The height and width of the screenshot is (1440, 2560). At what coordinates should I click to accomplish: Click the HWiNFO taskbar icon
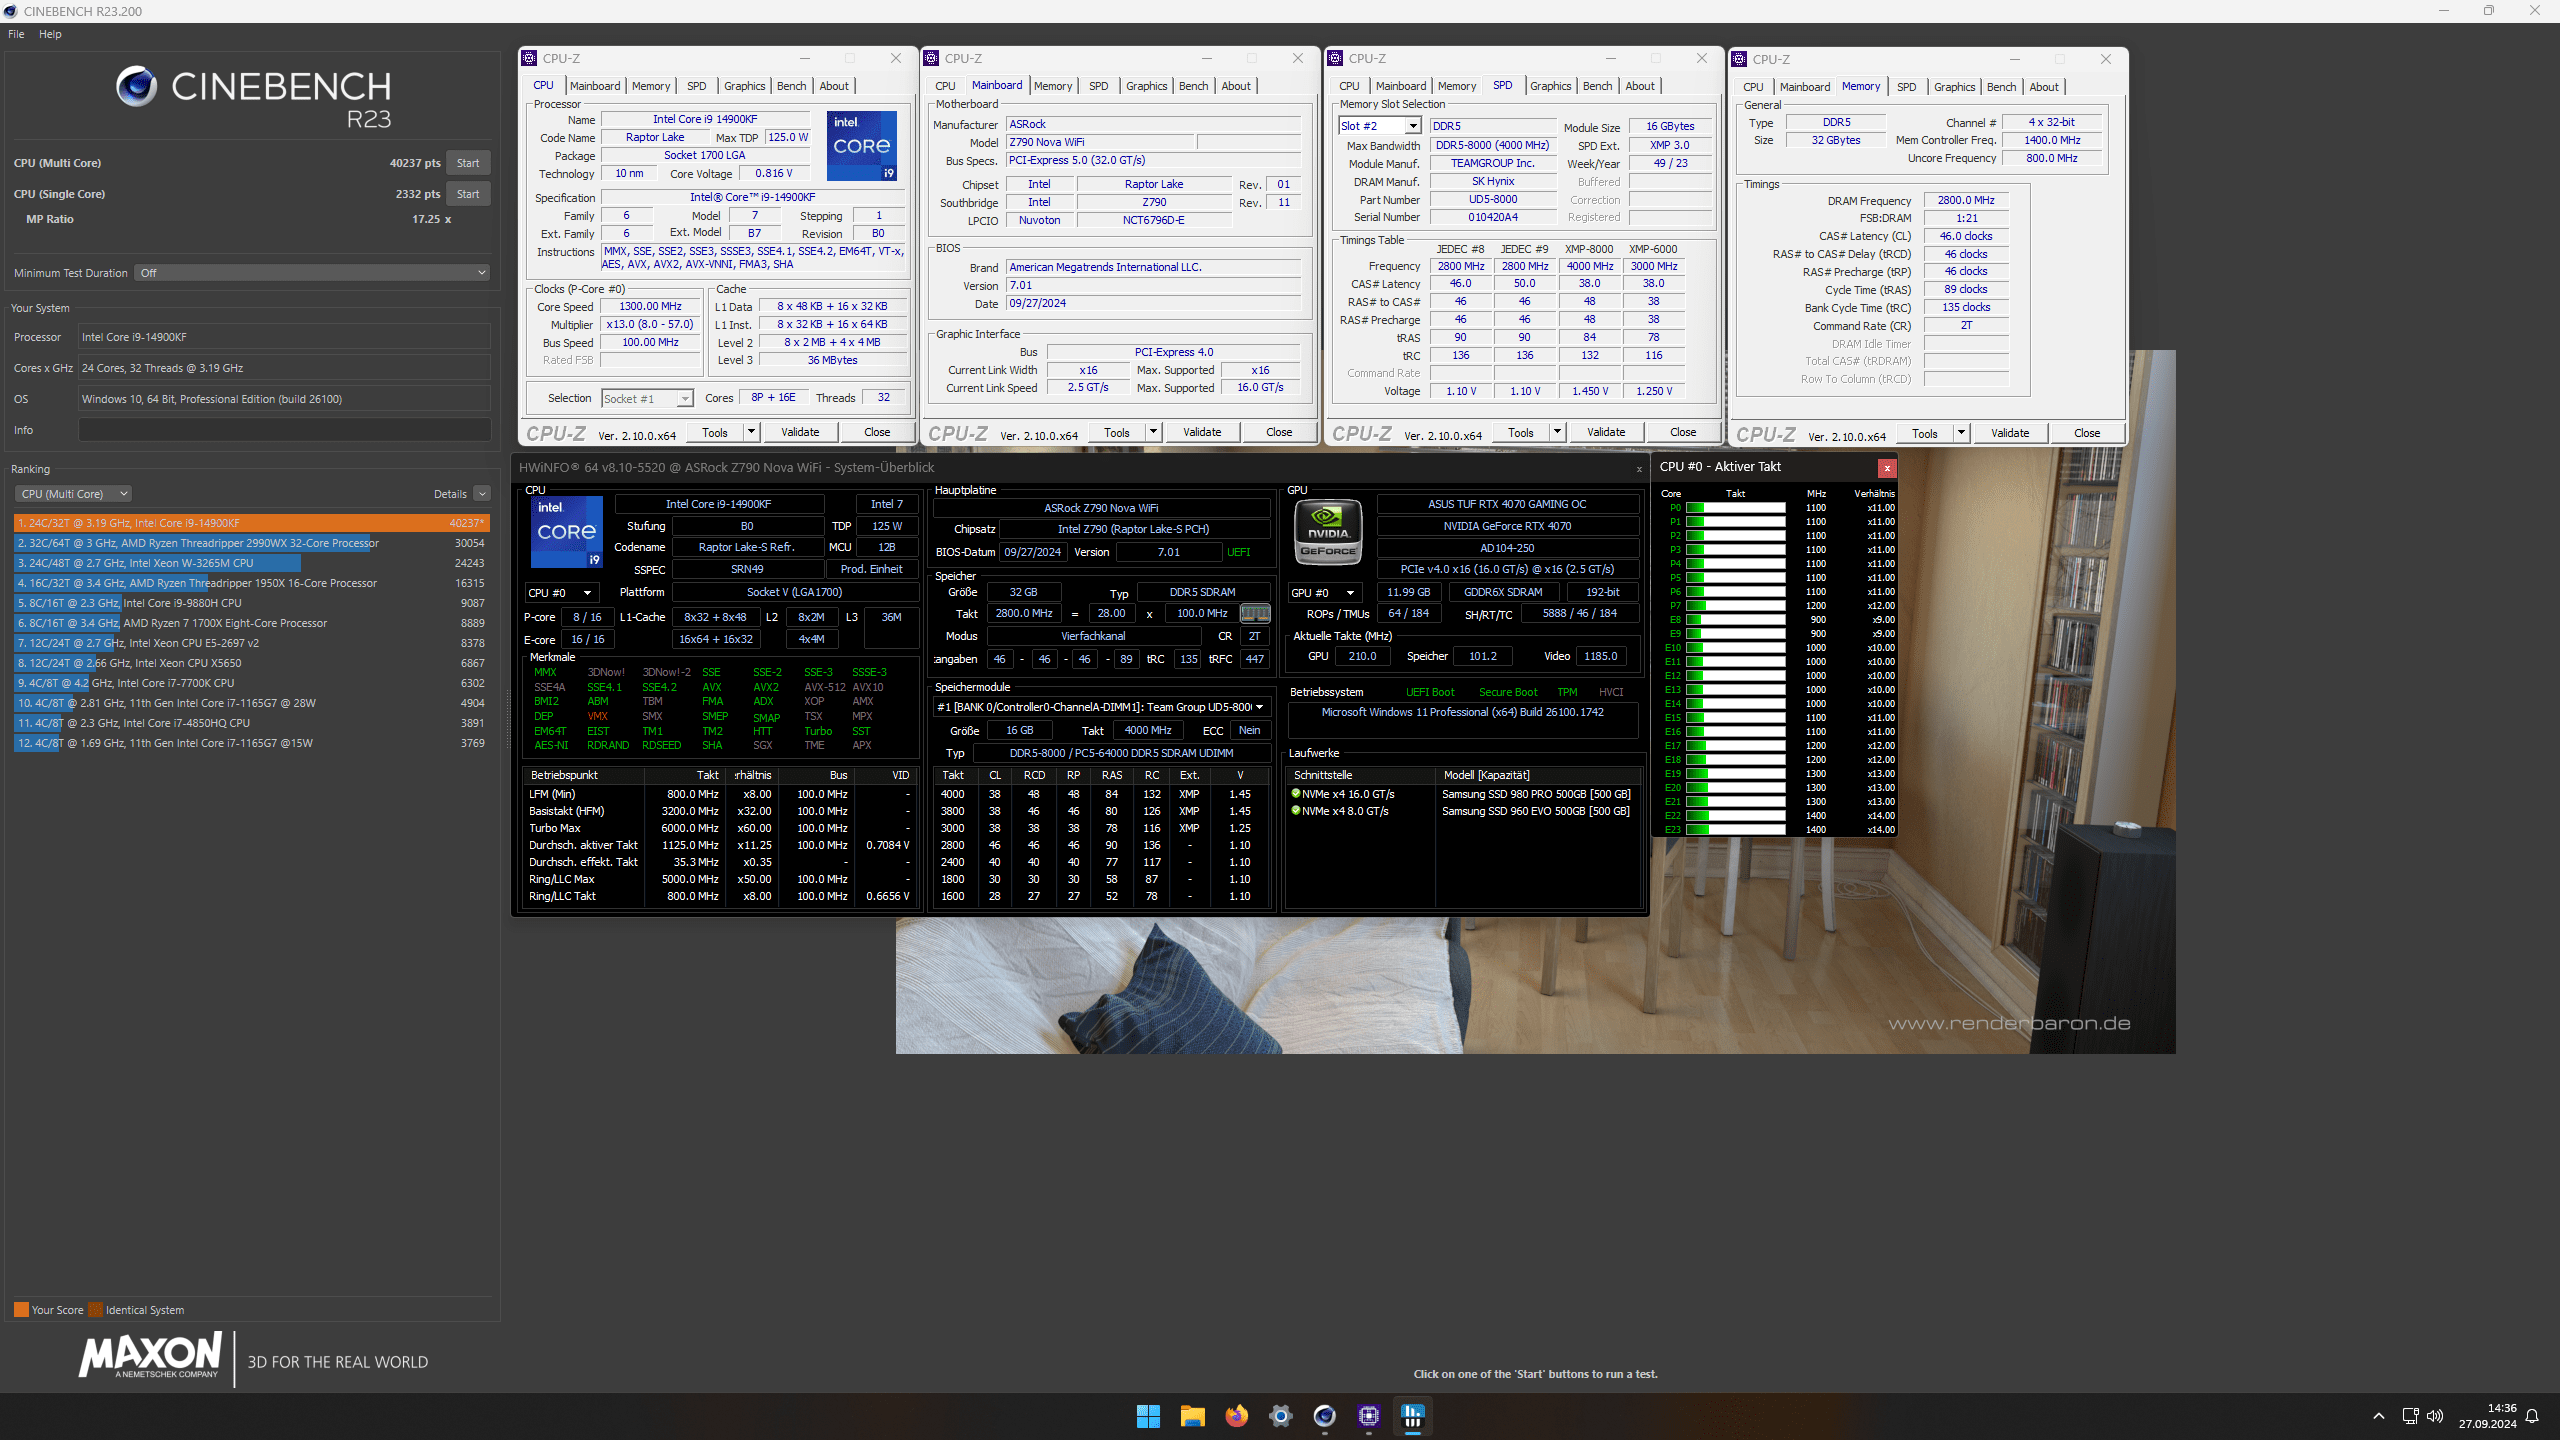(1412, 1416)
